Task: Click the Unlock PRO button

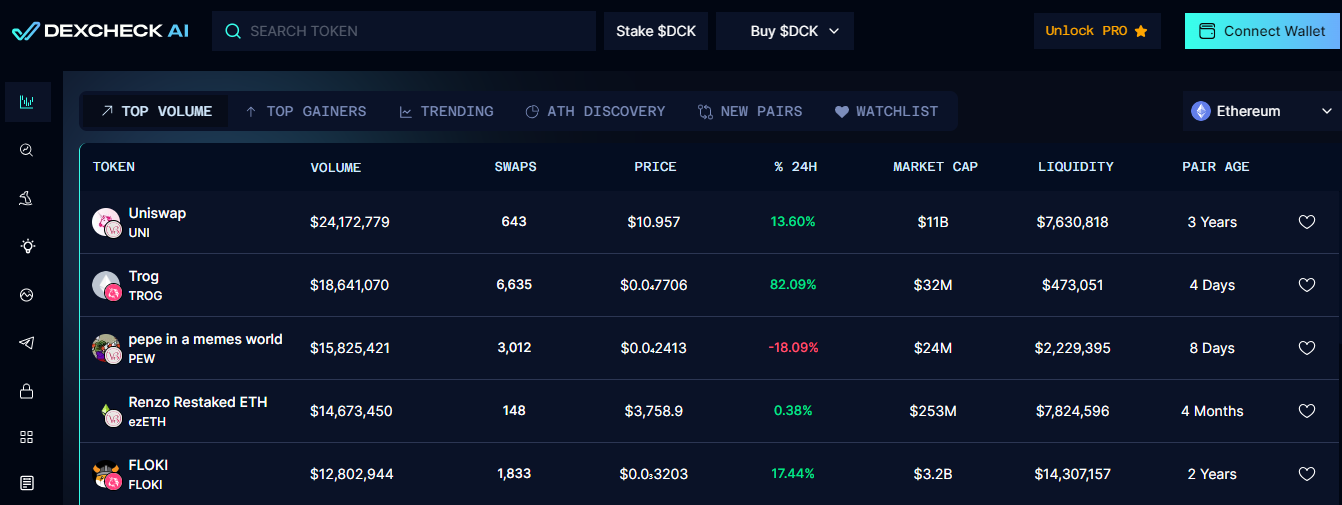Action: click(1097, 31)
